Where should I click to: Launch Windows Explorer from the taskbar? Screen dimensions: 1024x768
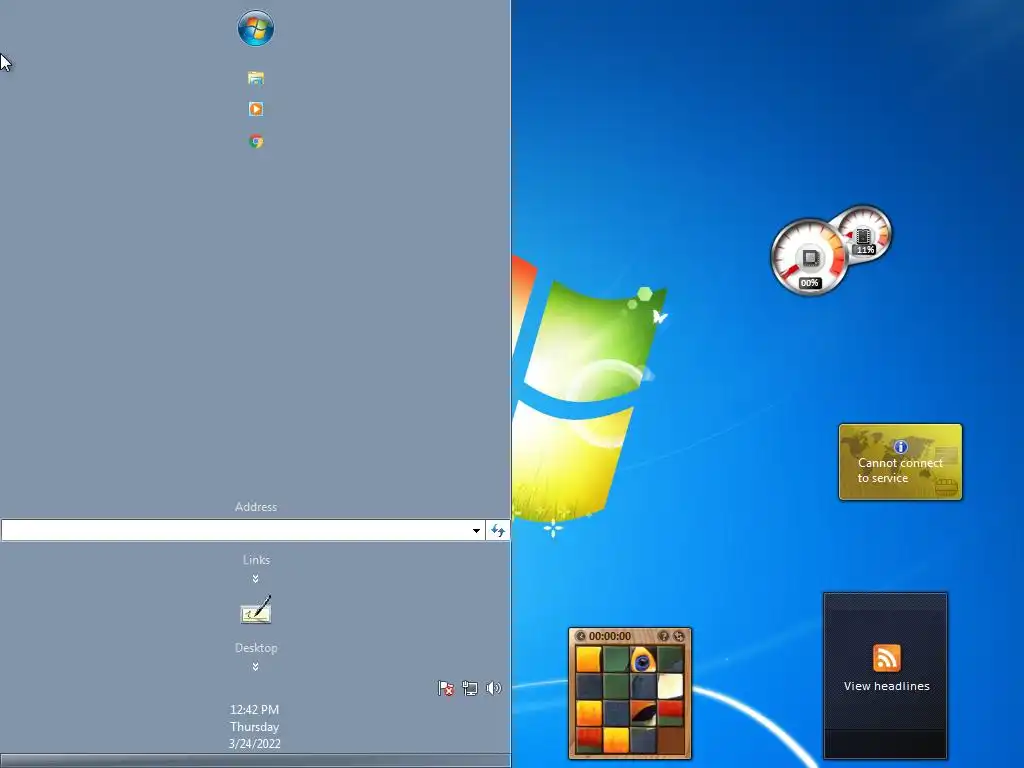(x=255, y=78)
